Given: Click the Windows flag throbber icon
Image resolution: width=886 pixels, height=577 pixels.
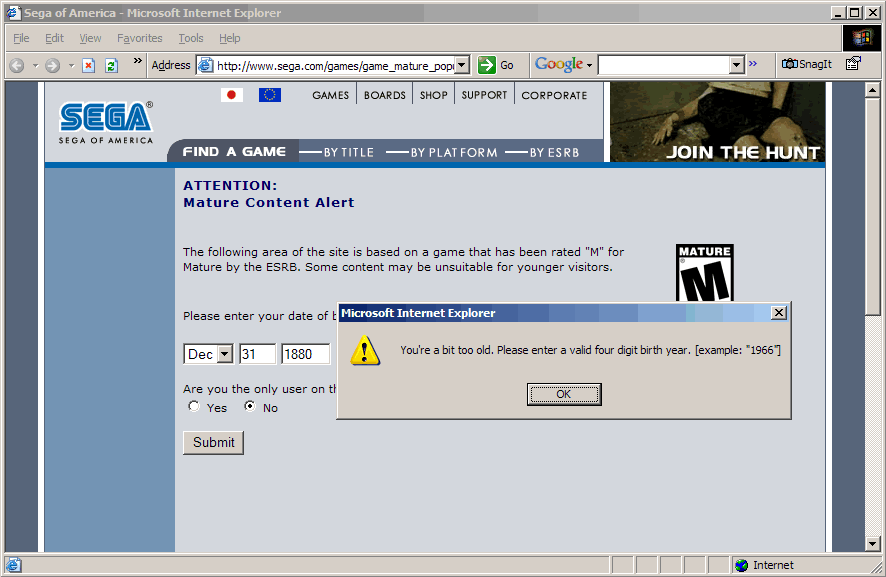Looking at the screenshot, I should (862, 38).
